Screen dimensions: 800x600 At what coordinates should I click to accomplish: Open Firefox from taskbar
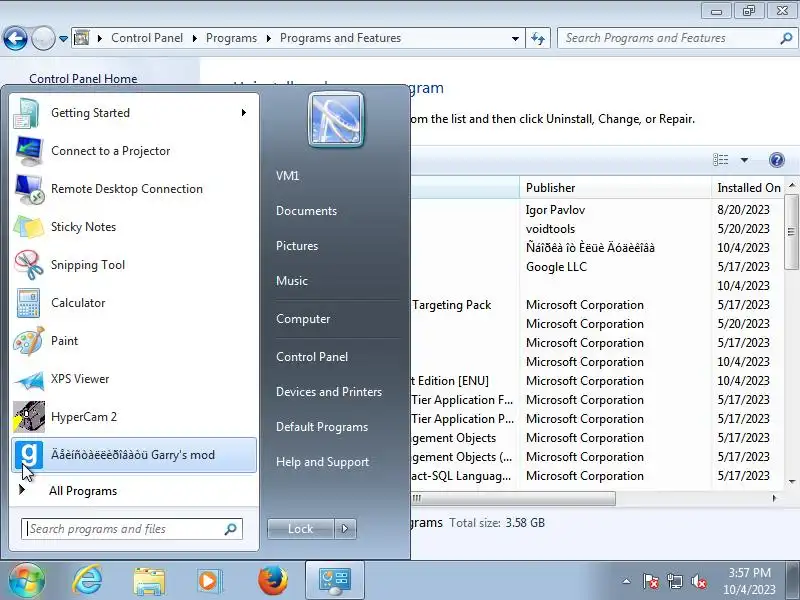coord(272,580)
